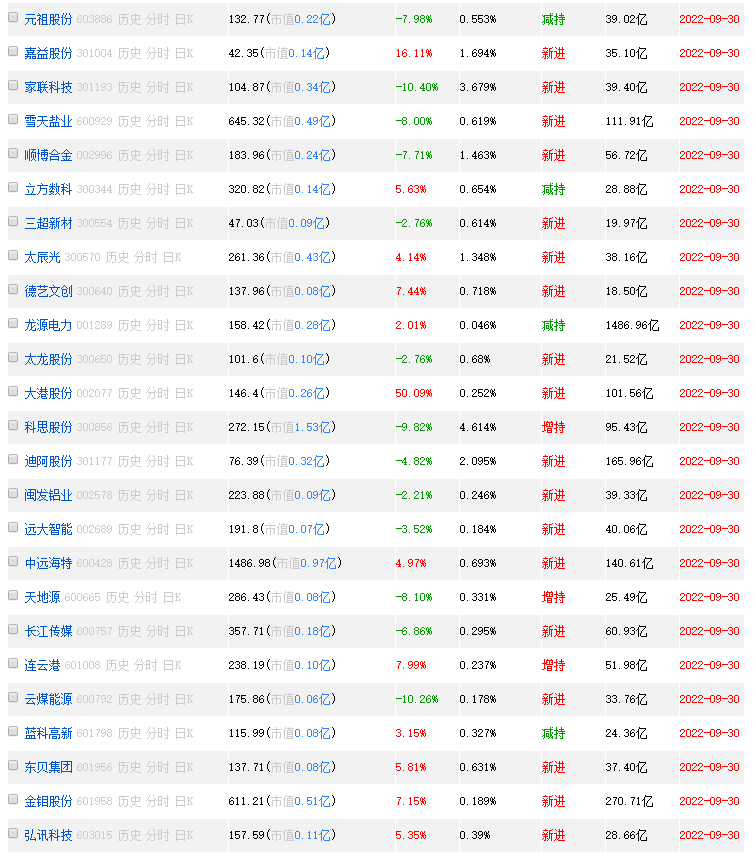Tick the checkbox for 元祖股份
The image size is (755, 858).
tap(13, 18)
